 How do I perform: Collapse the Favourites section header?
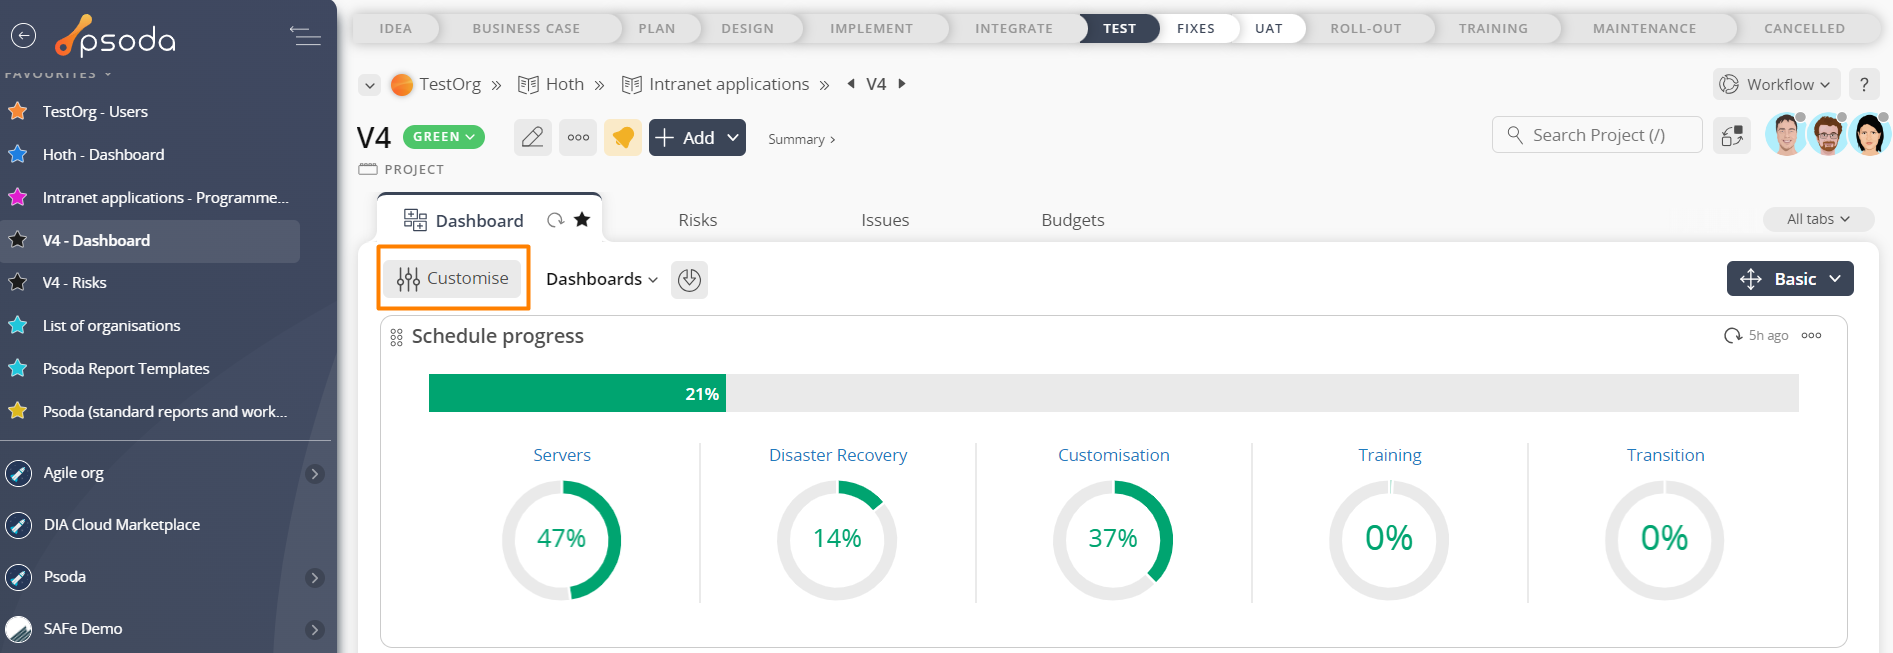[58, 74]
